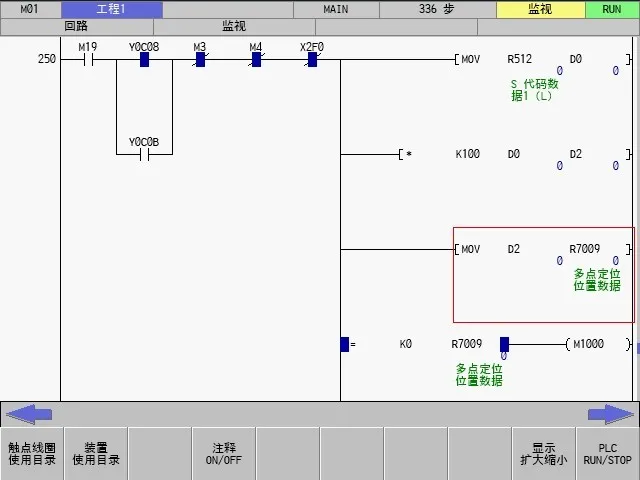Click the rung number 250
The width and height of the screenshot is (640, 480).
coord(47,59)
